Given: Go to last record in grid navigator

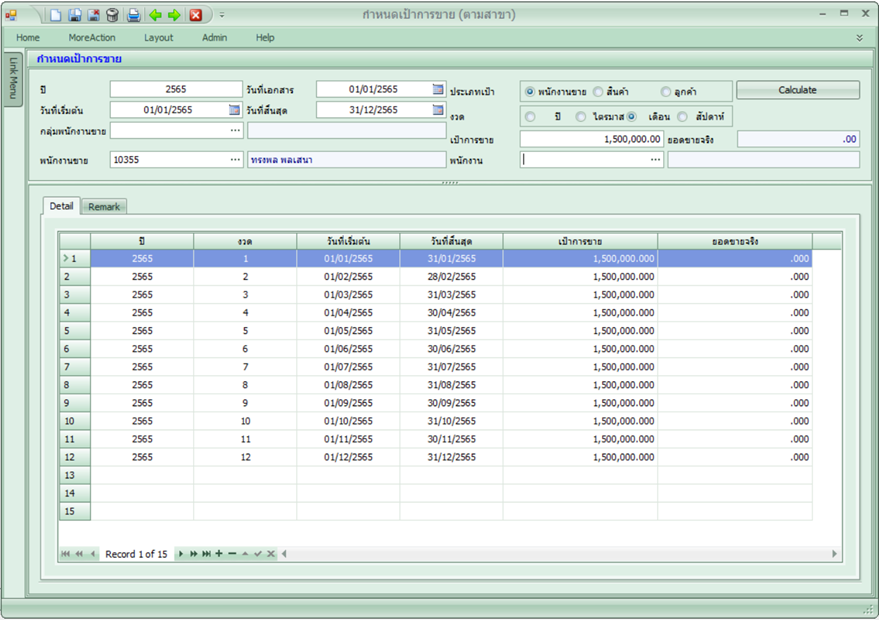Looking at the screenshot, I should pyautogui.click(x=206, y=554).
